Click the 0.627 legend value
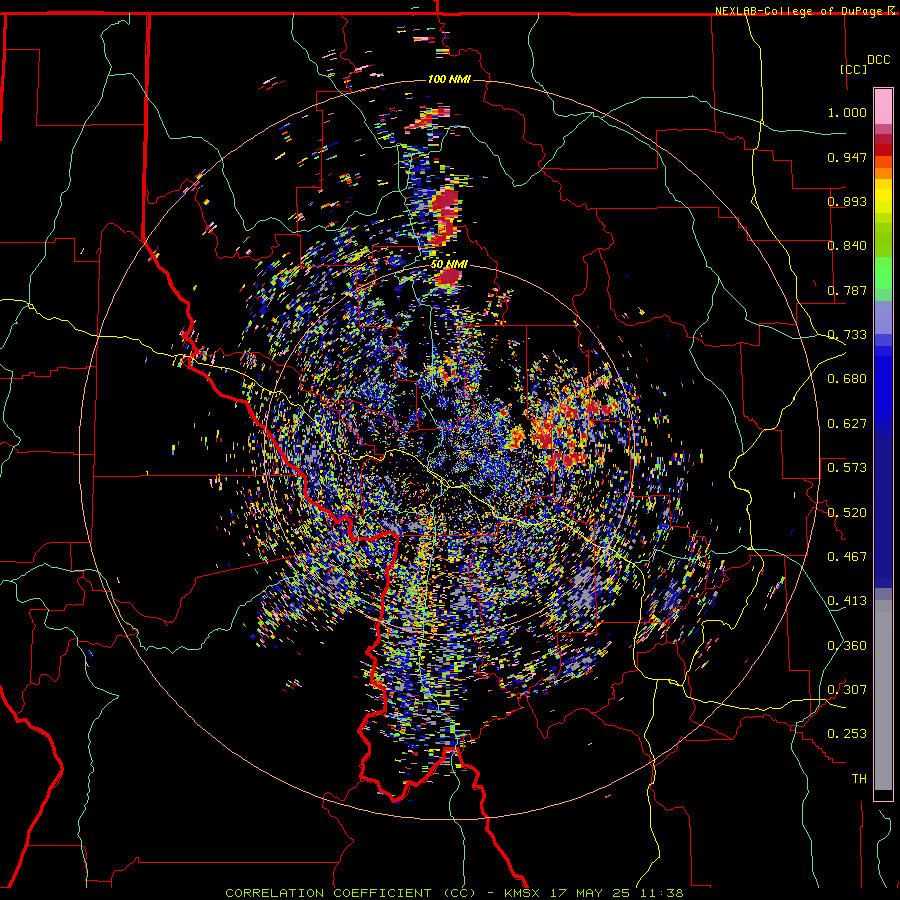900x900 pixels. 847,424
